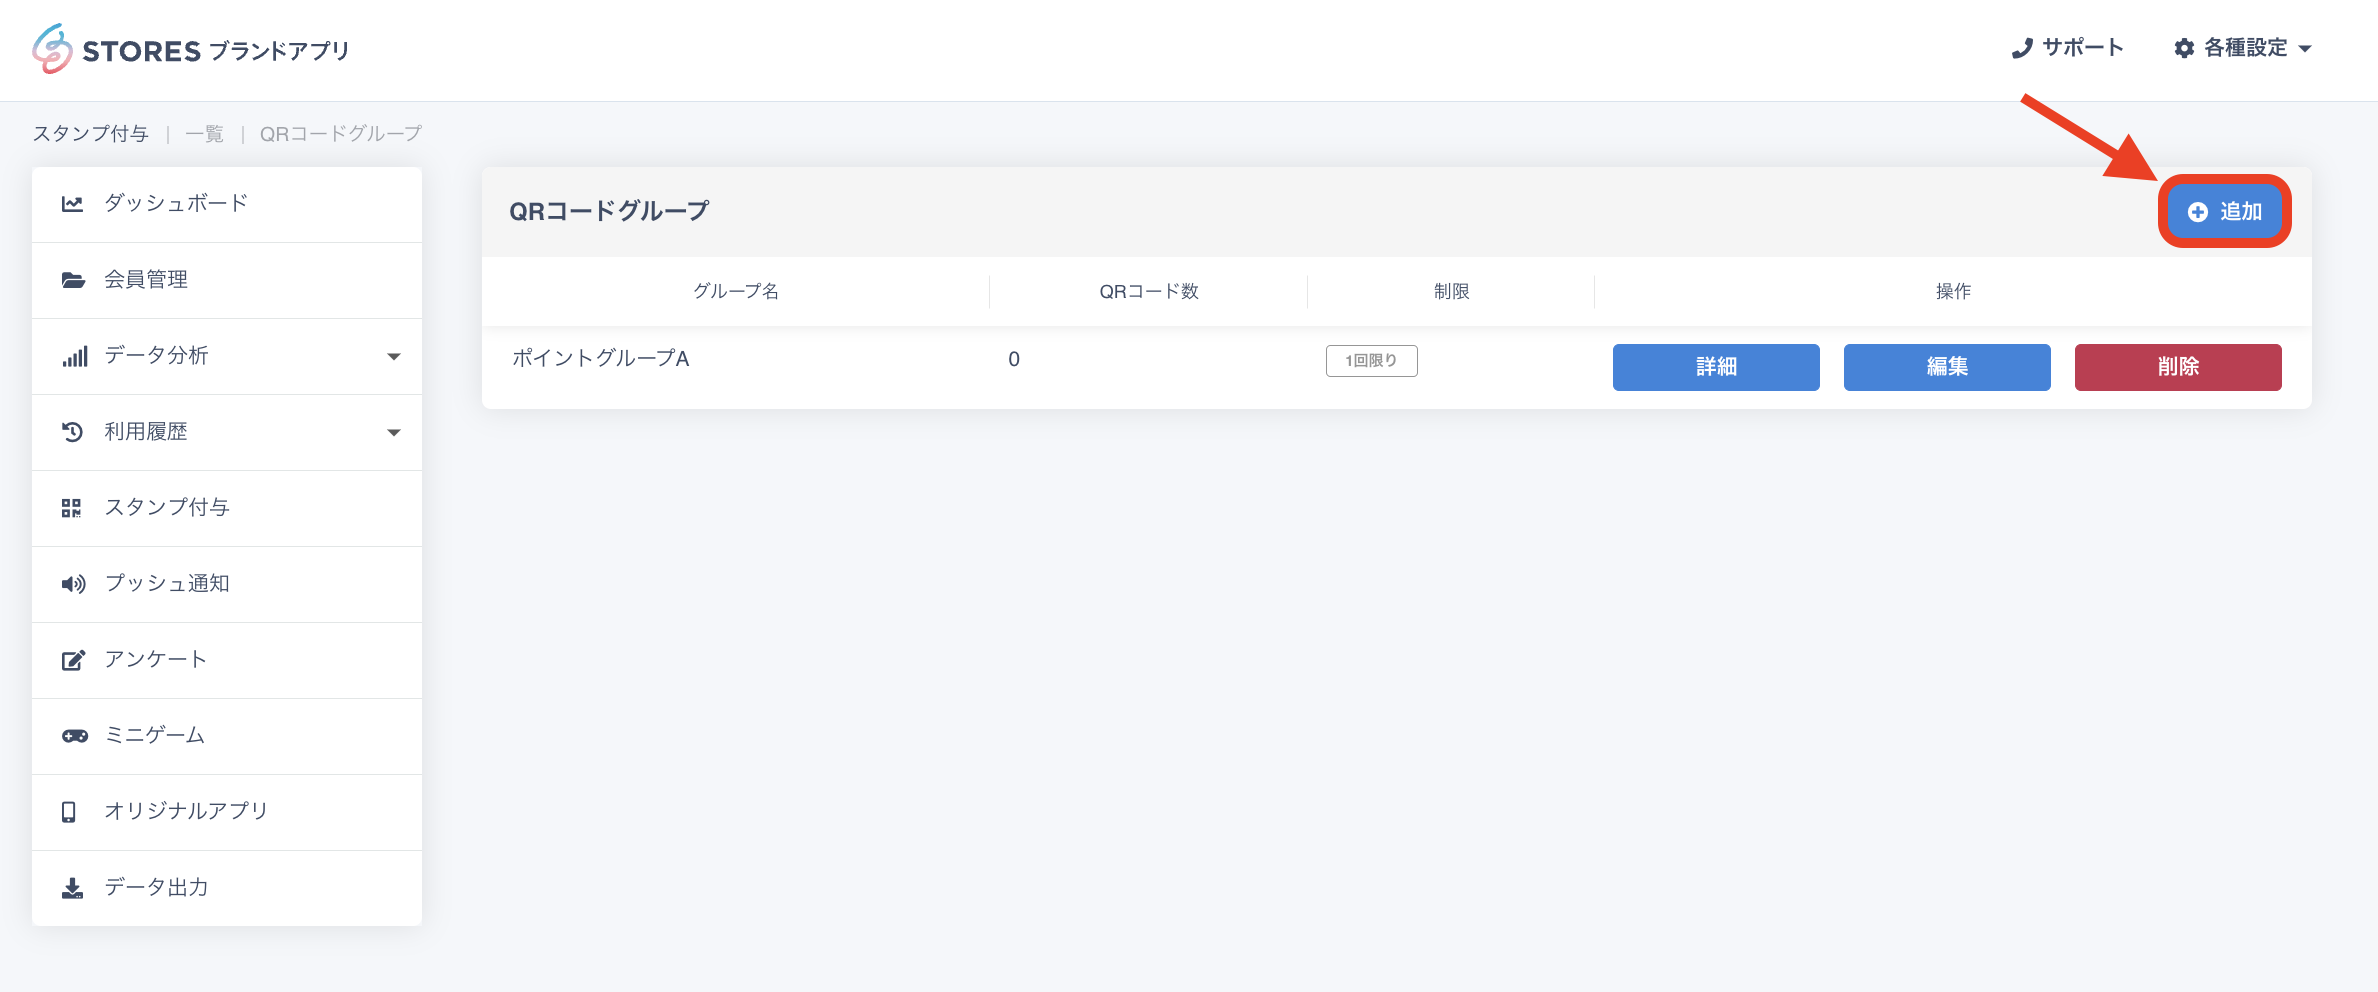Expand the 利用履歴 dropdown arrow
2378x992 pixels.
click(x=394, y=432)
